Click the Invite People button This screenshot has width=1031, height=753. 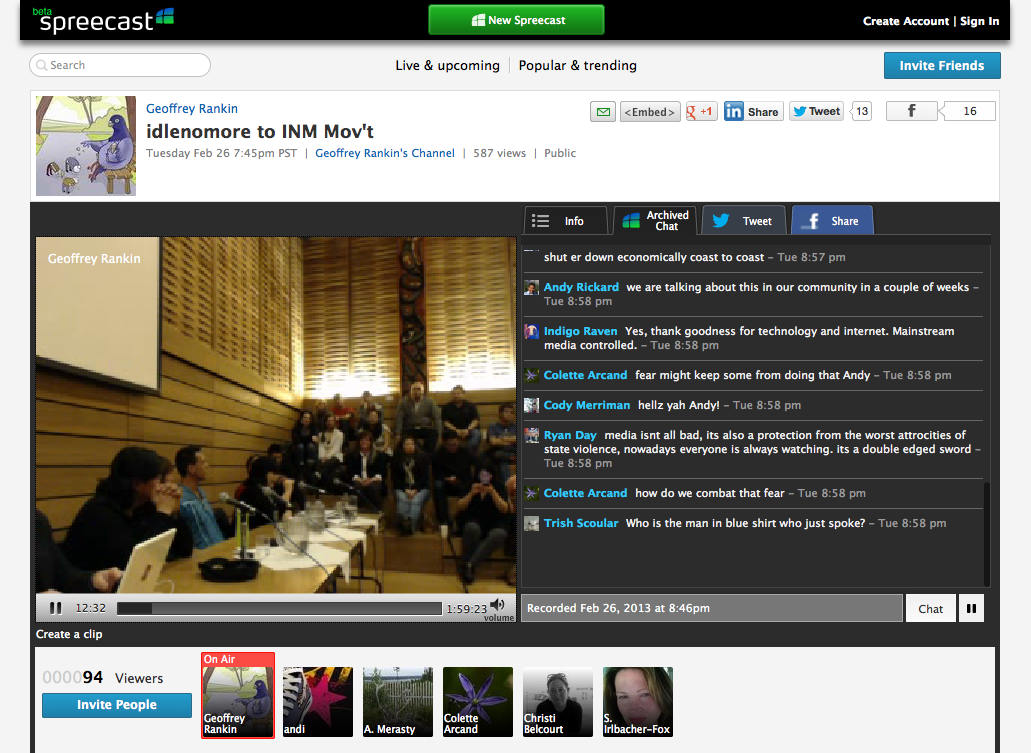click(117, 705)
